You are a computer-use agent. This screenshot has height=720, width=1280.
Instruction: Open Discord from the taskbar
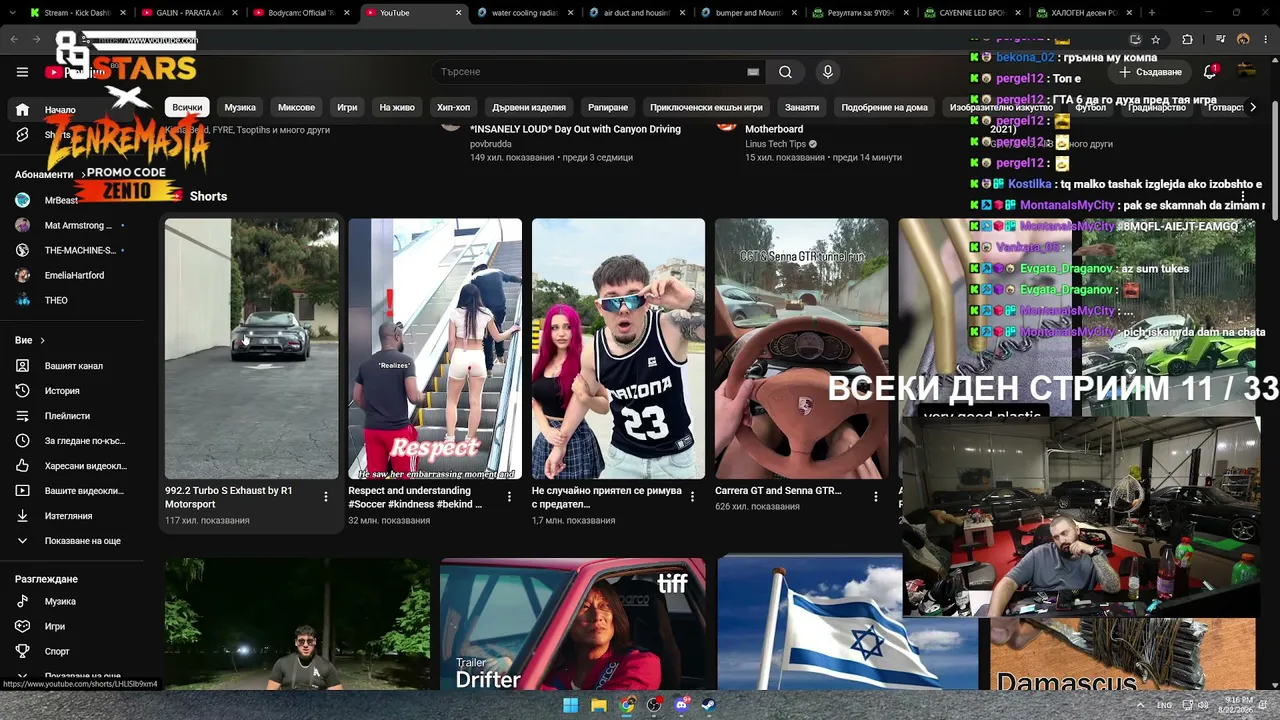tap(682, 705)
